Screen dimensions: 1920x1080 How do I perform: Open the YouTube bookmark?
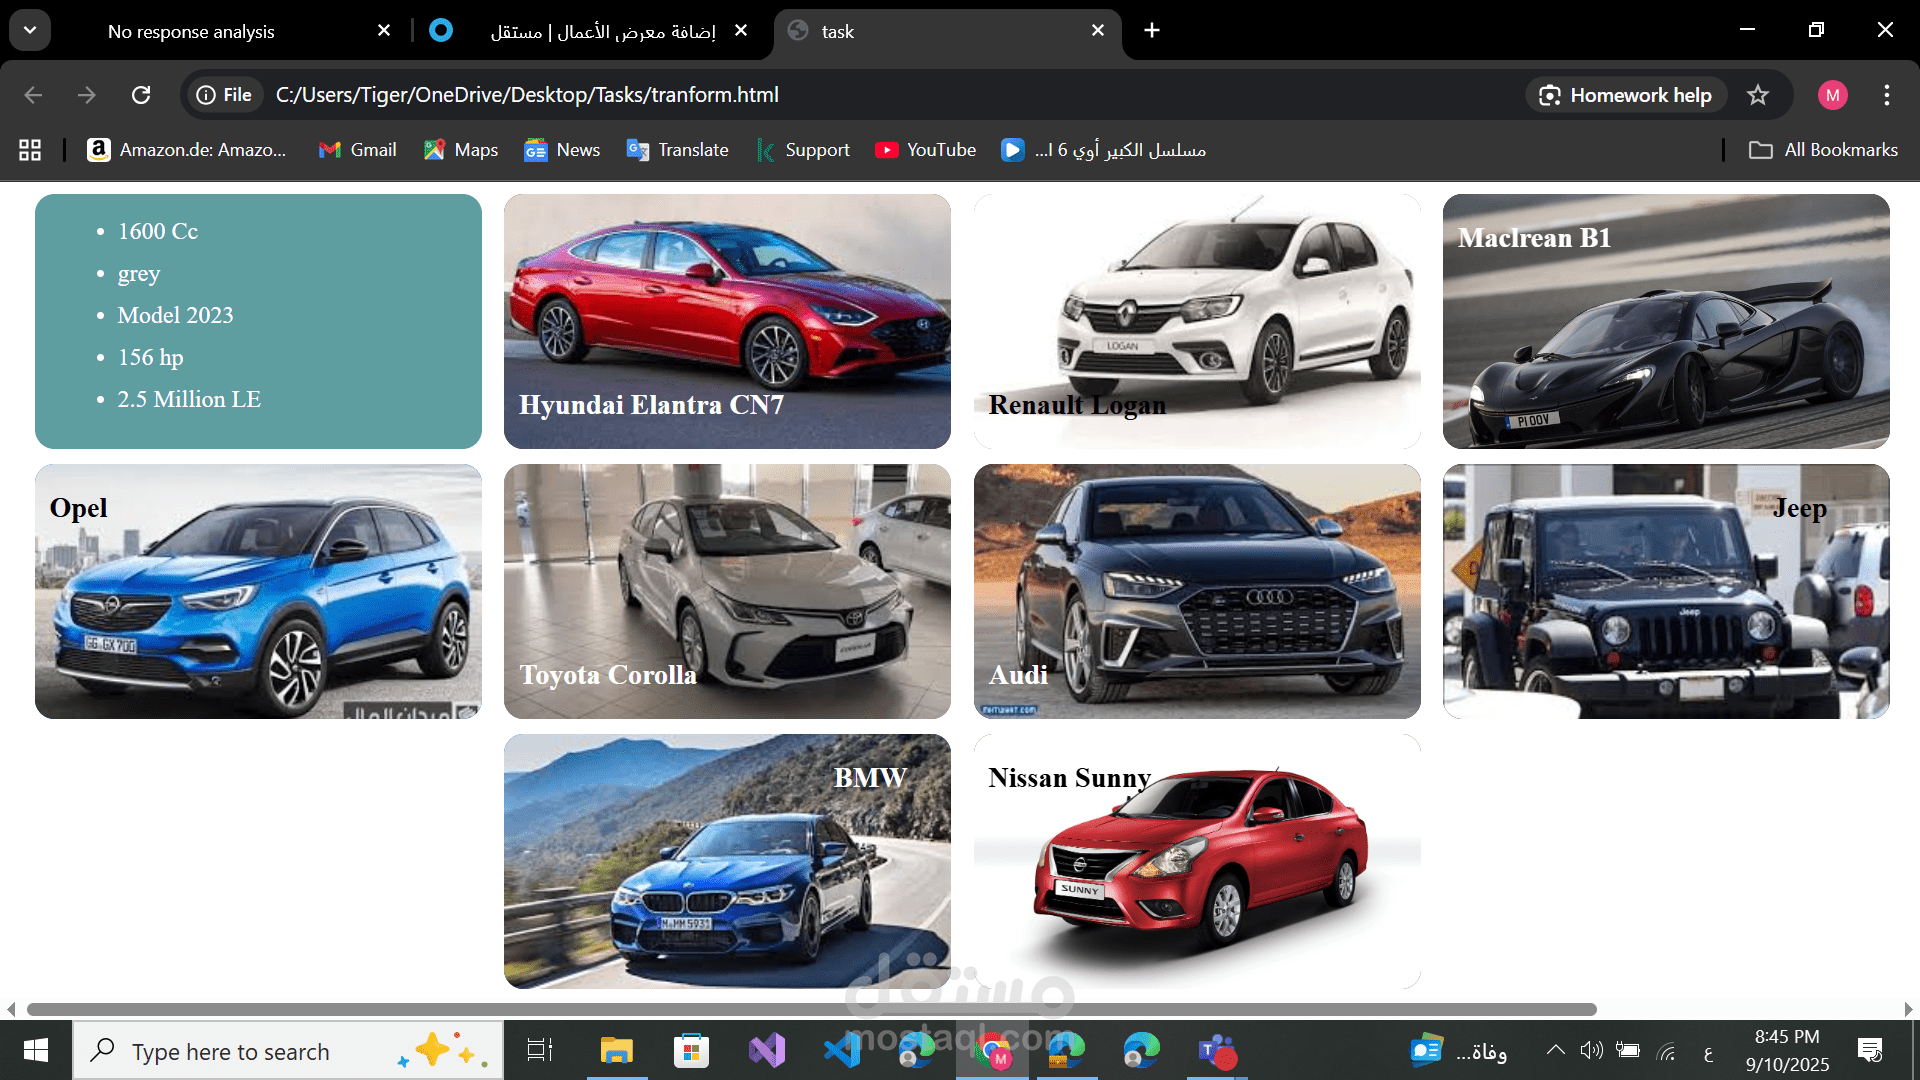point(926,150)
